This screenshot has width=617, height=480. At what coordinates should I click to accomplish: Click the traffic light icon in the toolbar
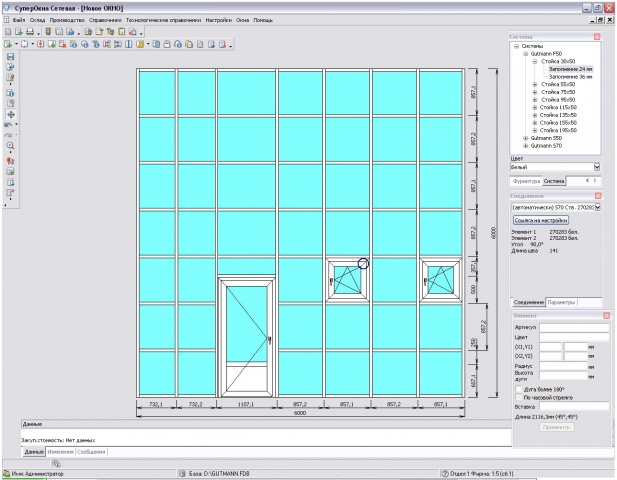pos(48,32)
